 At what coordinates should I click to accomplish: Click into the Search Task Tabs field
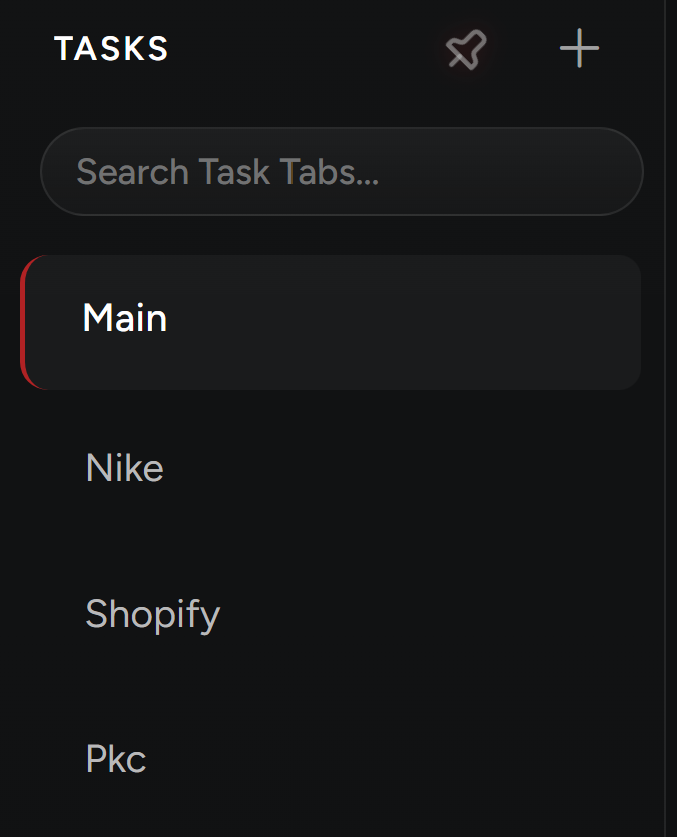pyautogui.click(x=341, y=171)
